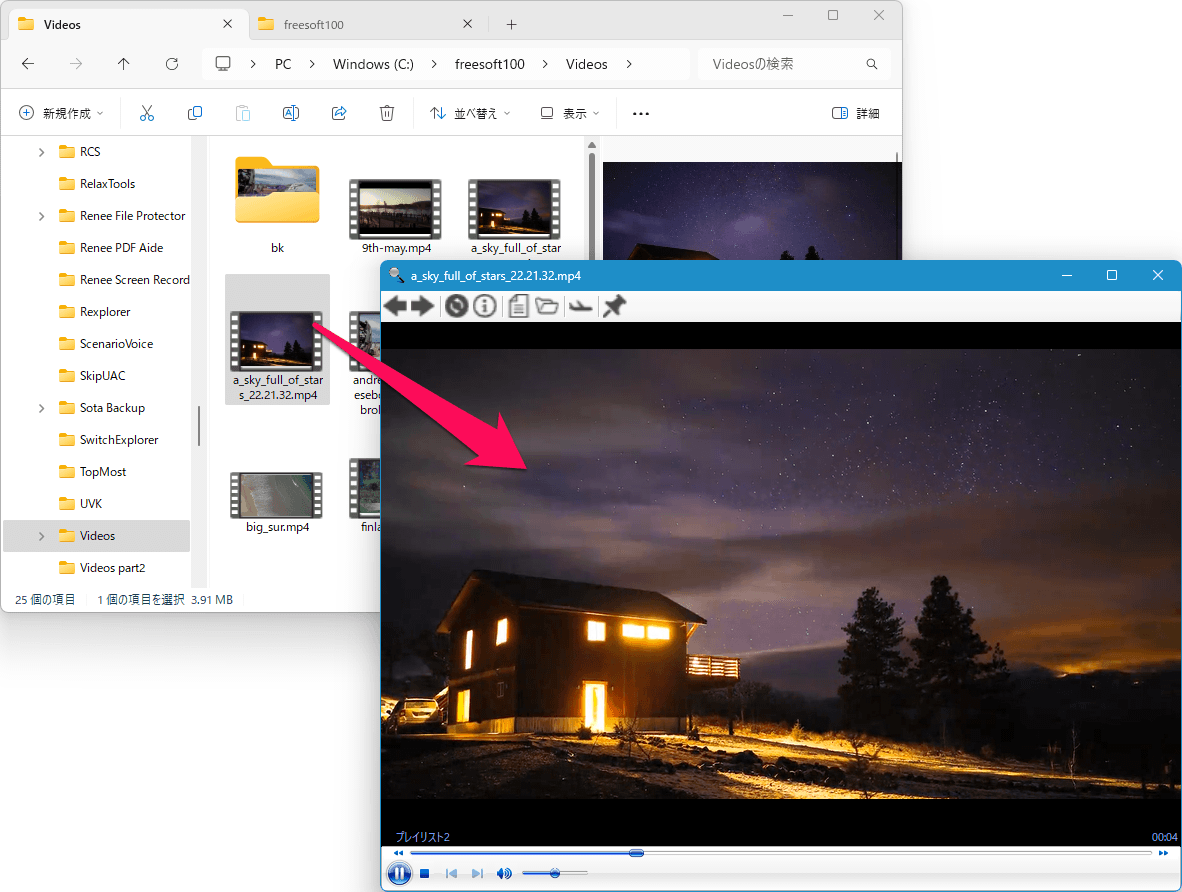Click the Videosの検索 search field
The image size is (1182, 892).
tap(795, 64)
